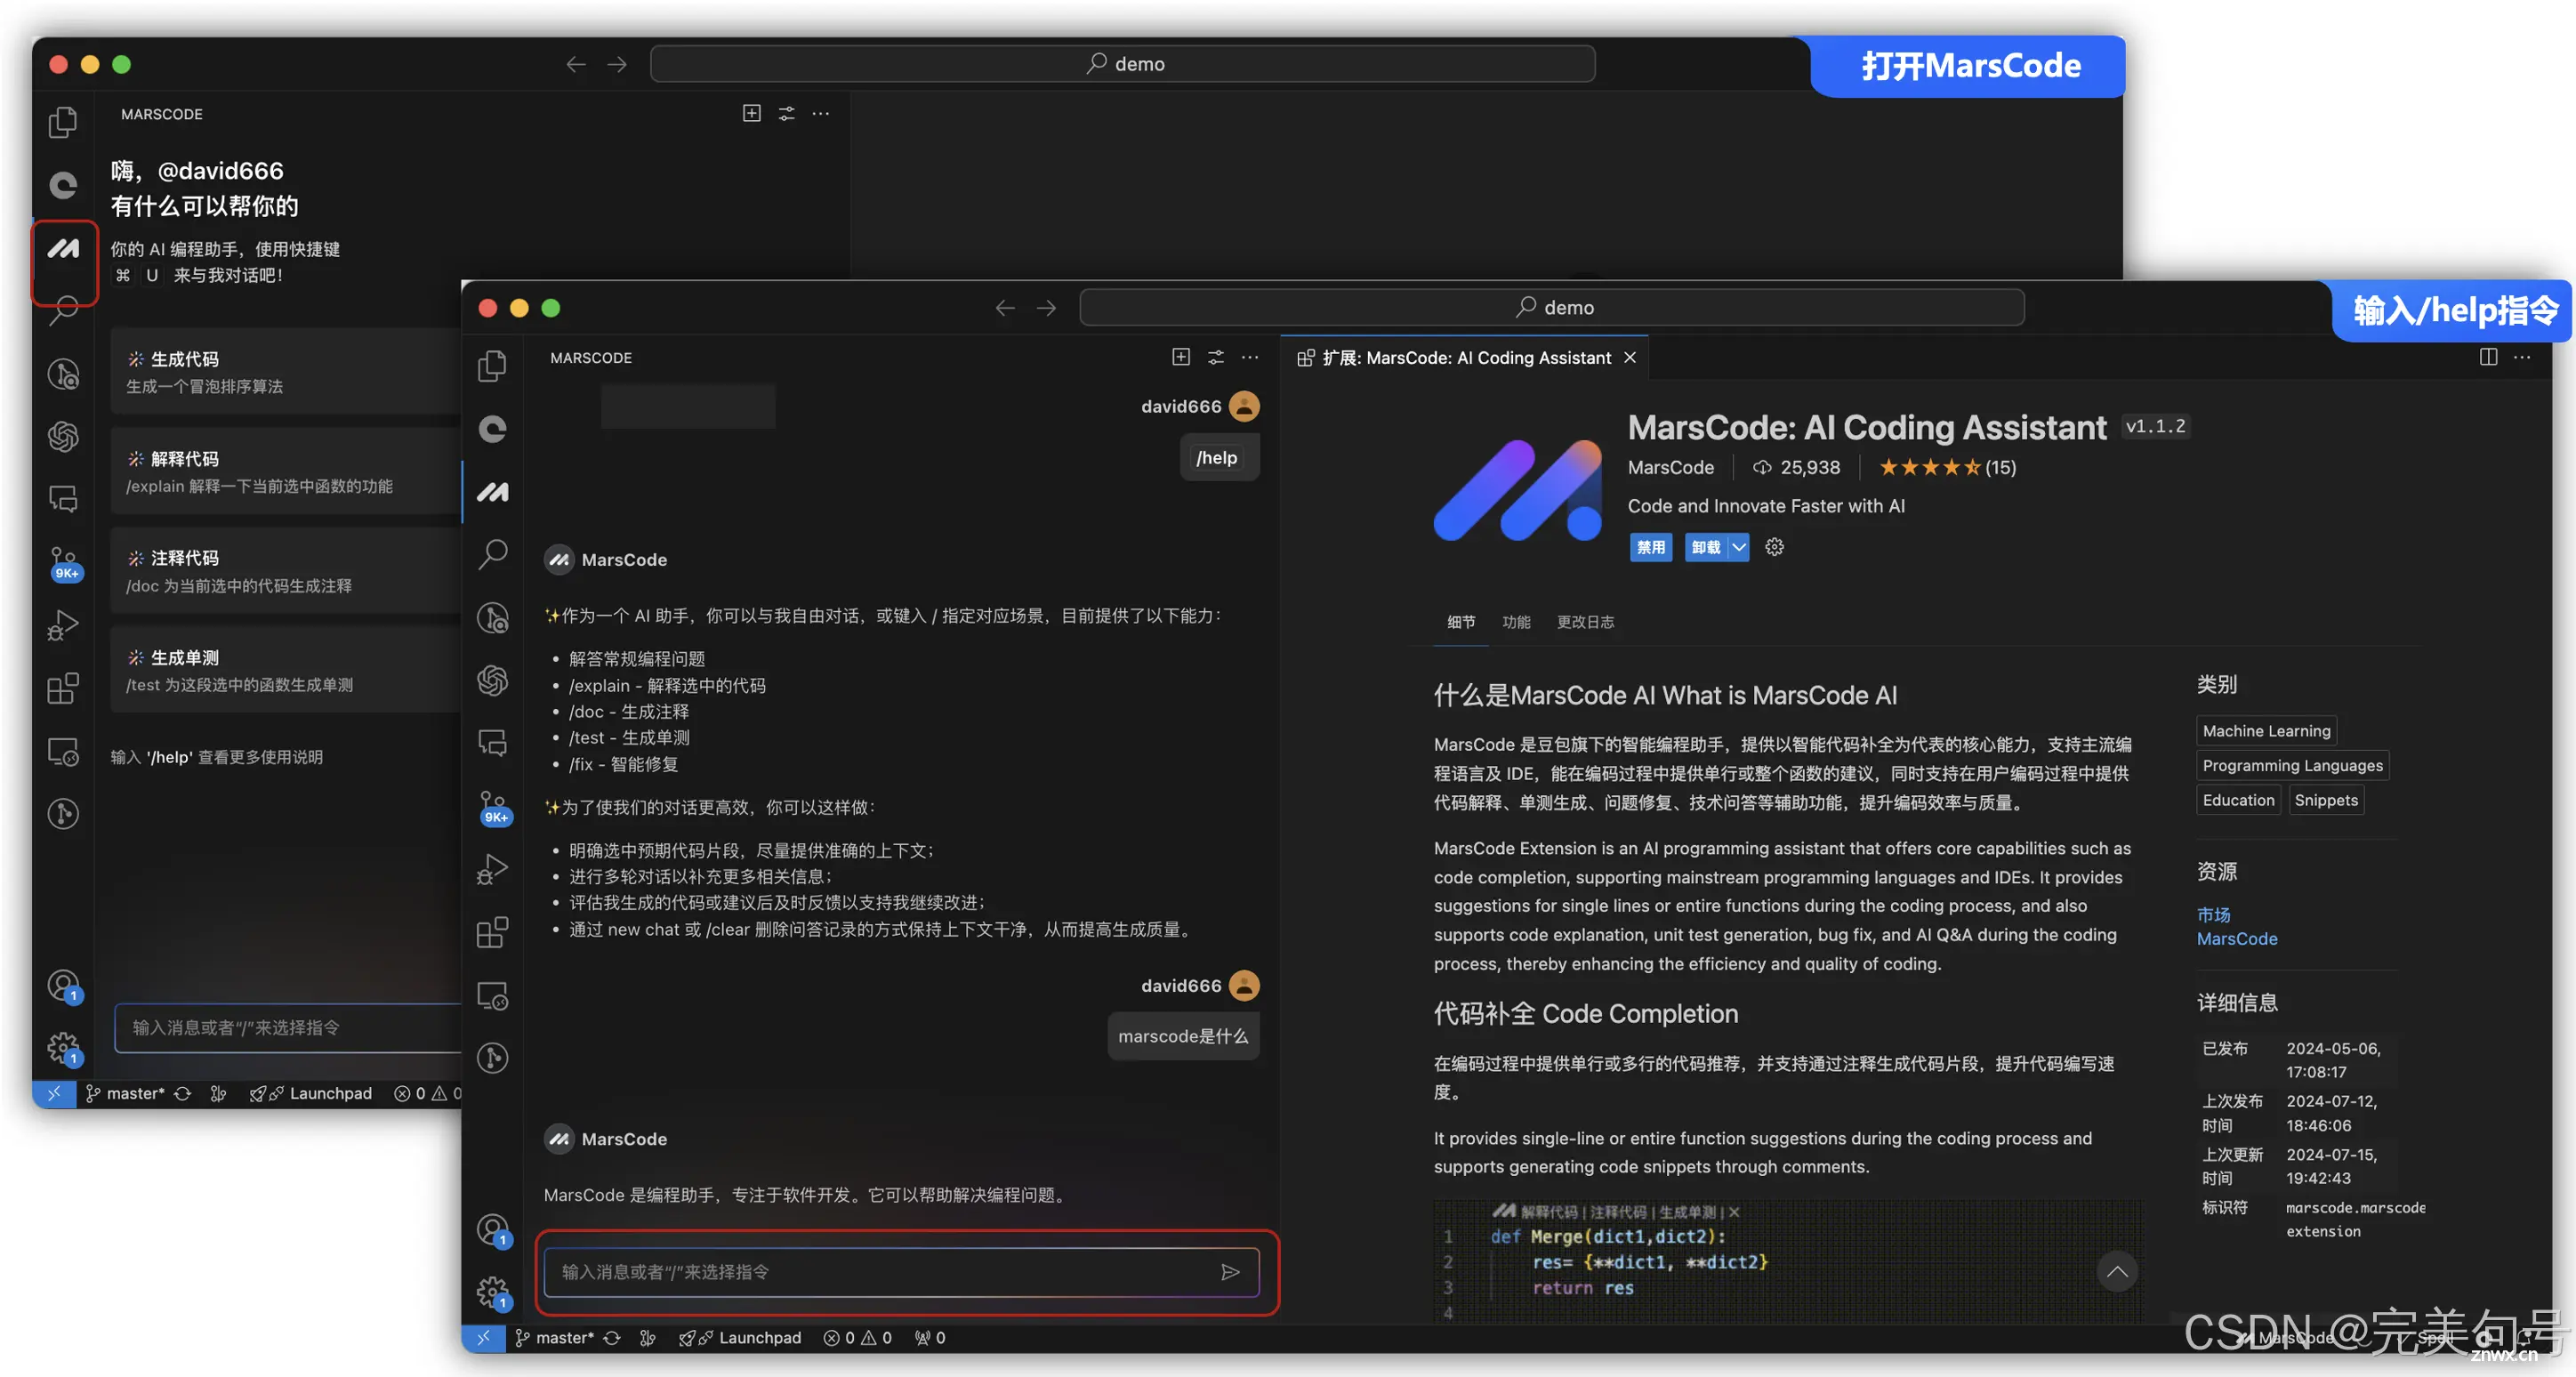Open Explorer icon in front window activity bar
This screenshot has height=1377, width=2576.
pos(492,366)
